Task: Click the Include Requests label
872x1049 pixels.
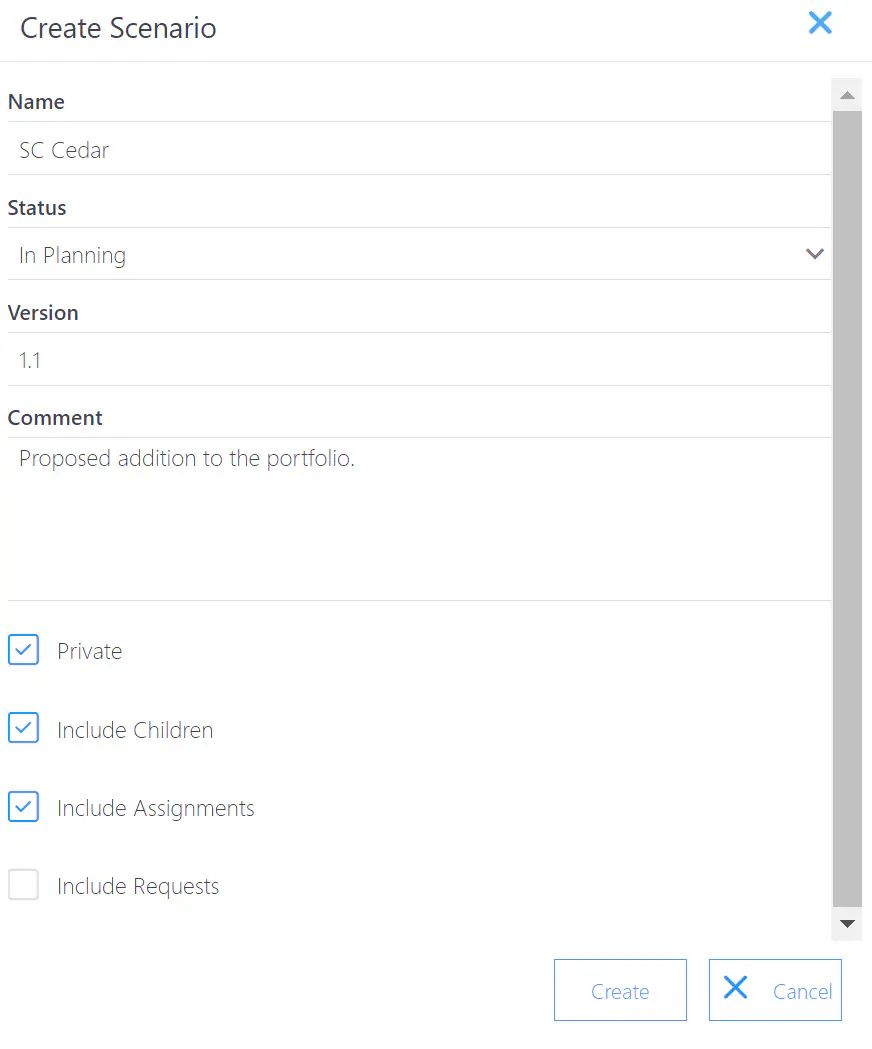Action: 138,886
